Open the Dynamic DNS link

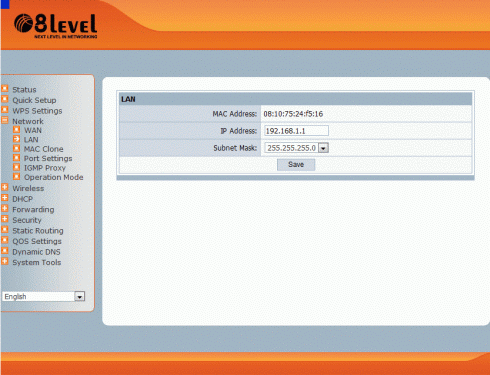tap(36, 252)
